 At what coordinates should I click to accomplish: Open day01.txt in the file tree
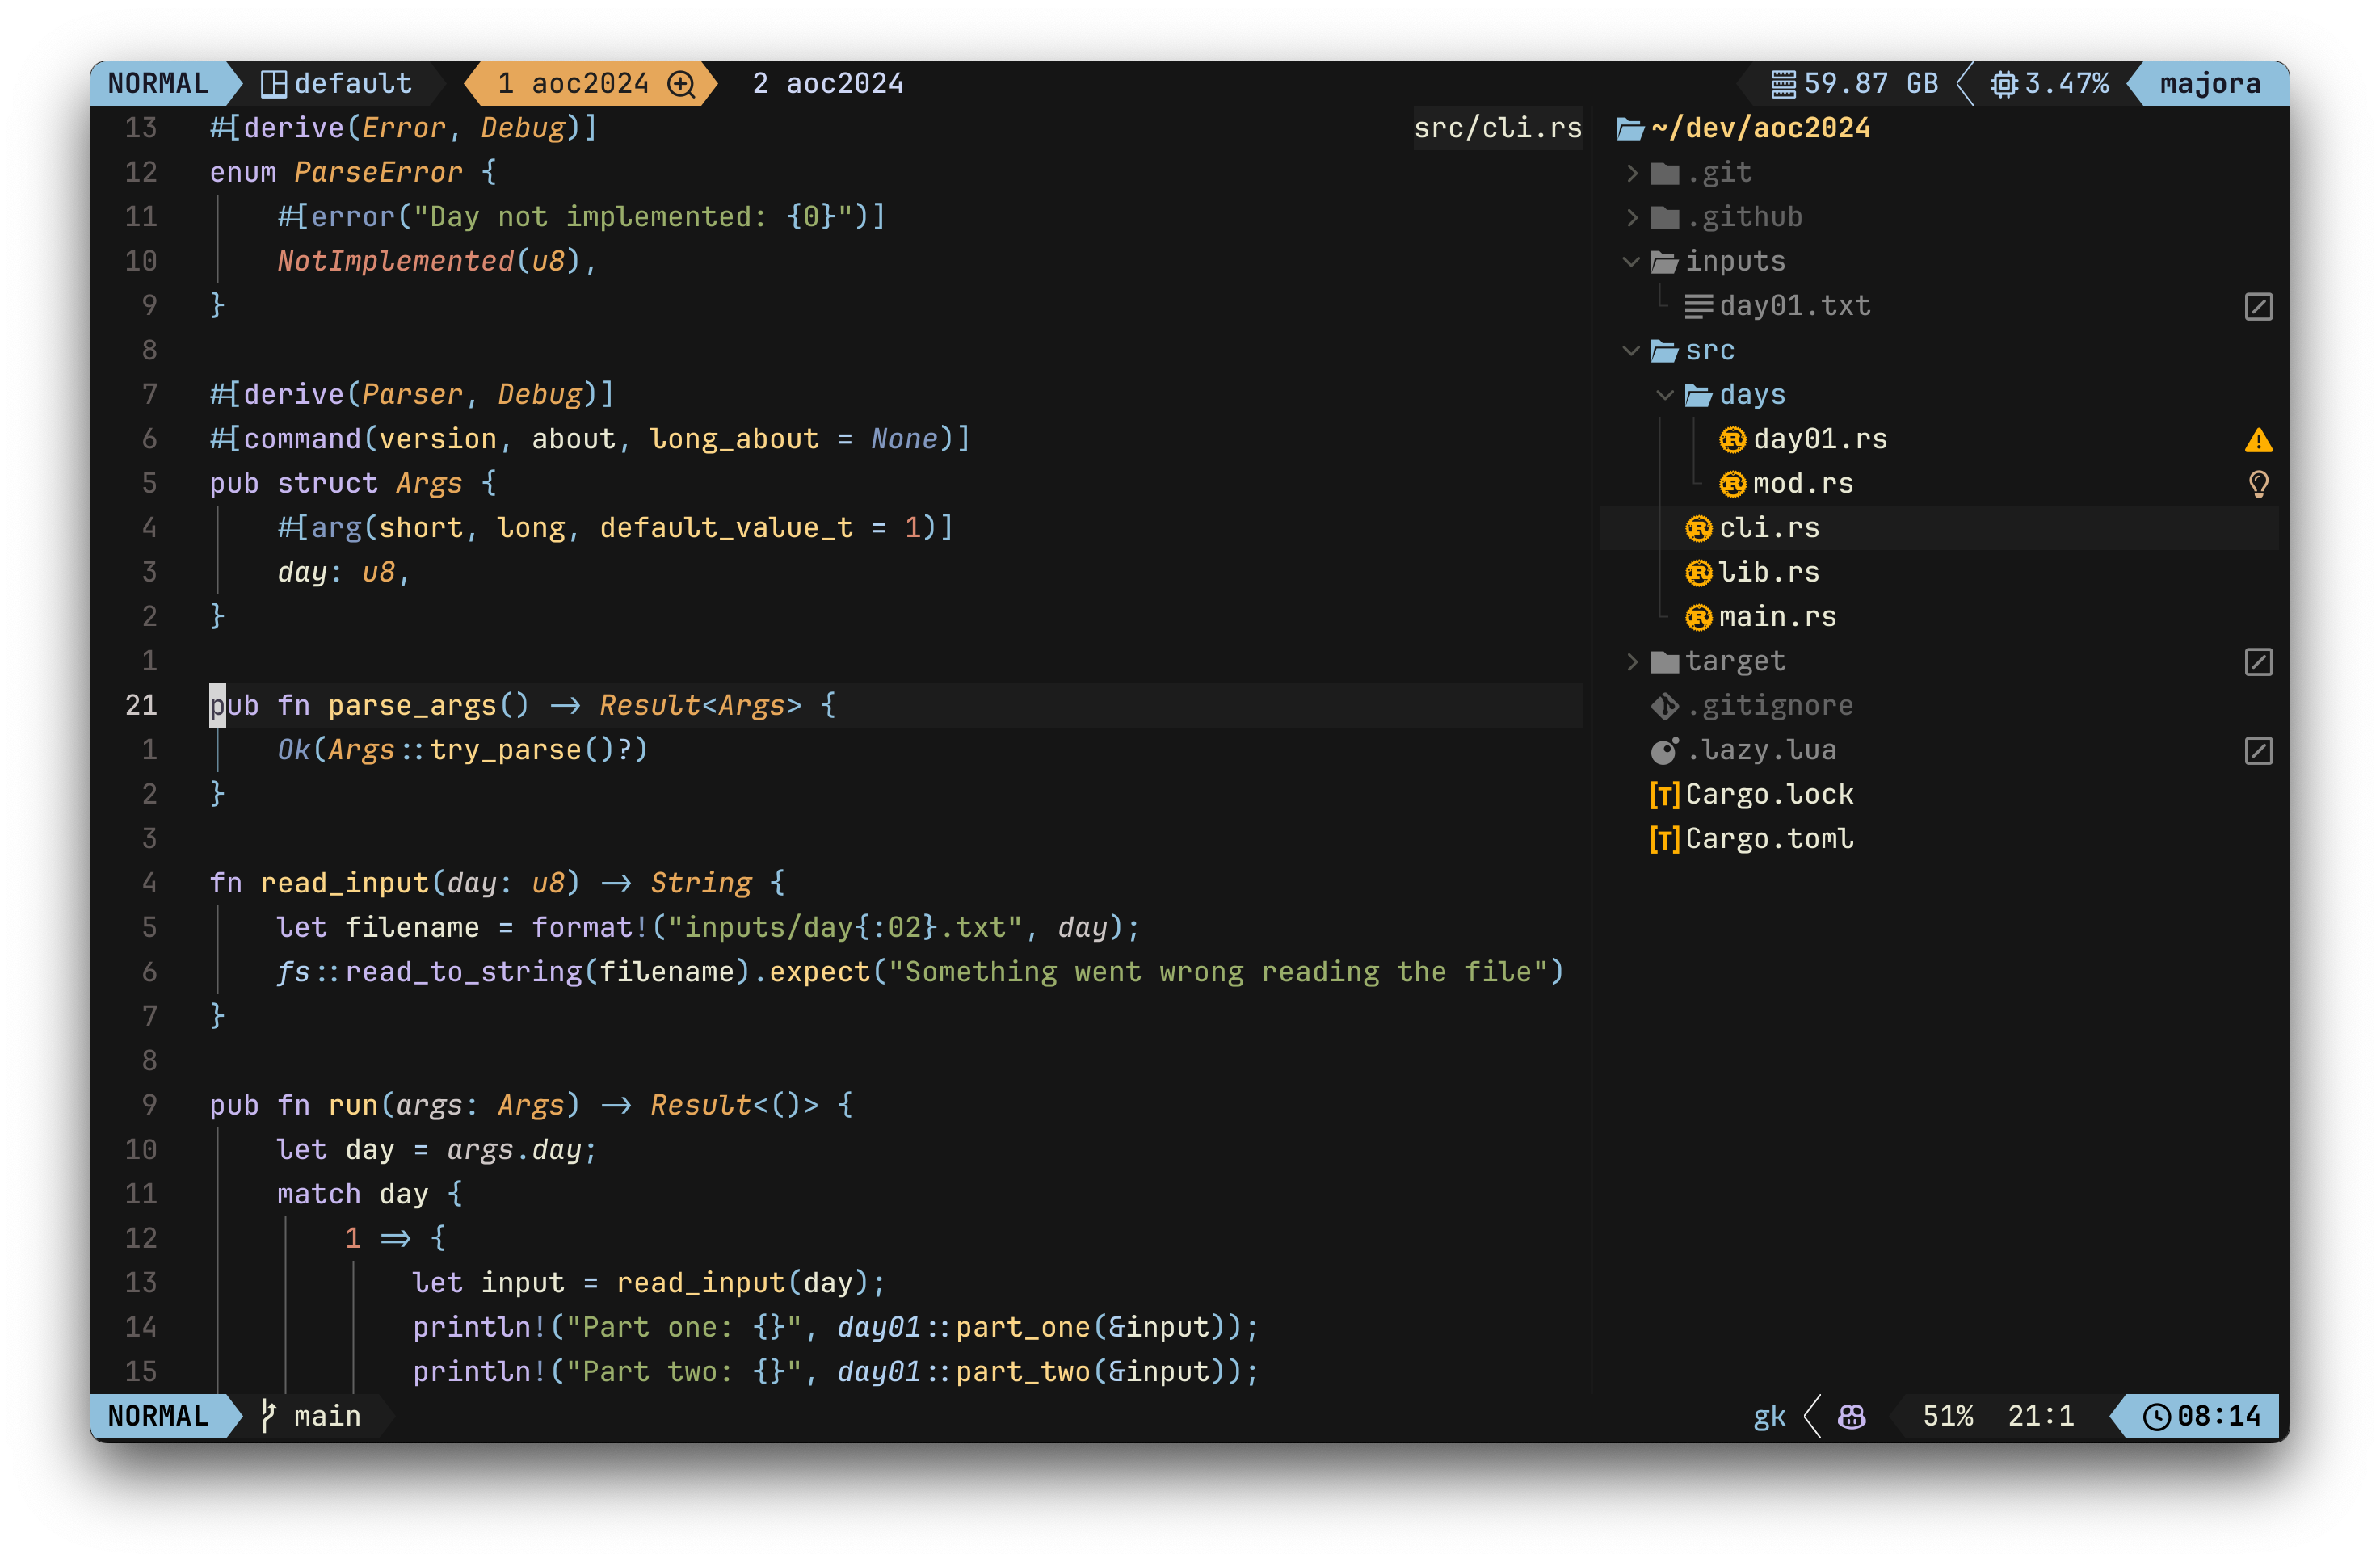(1794, 306)
